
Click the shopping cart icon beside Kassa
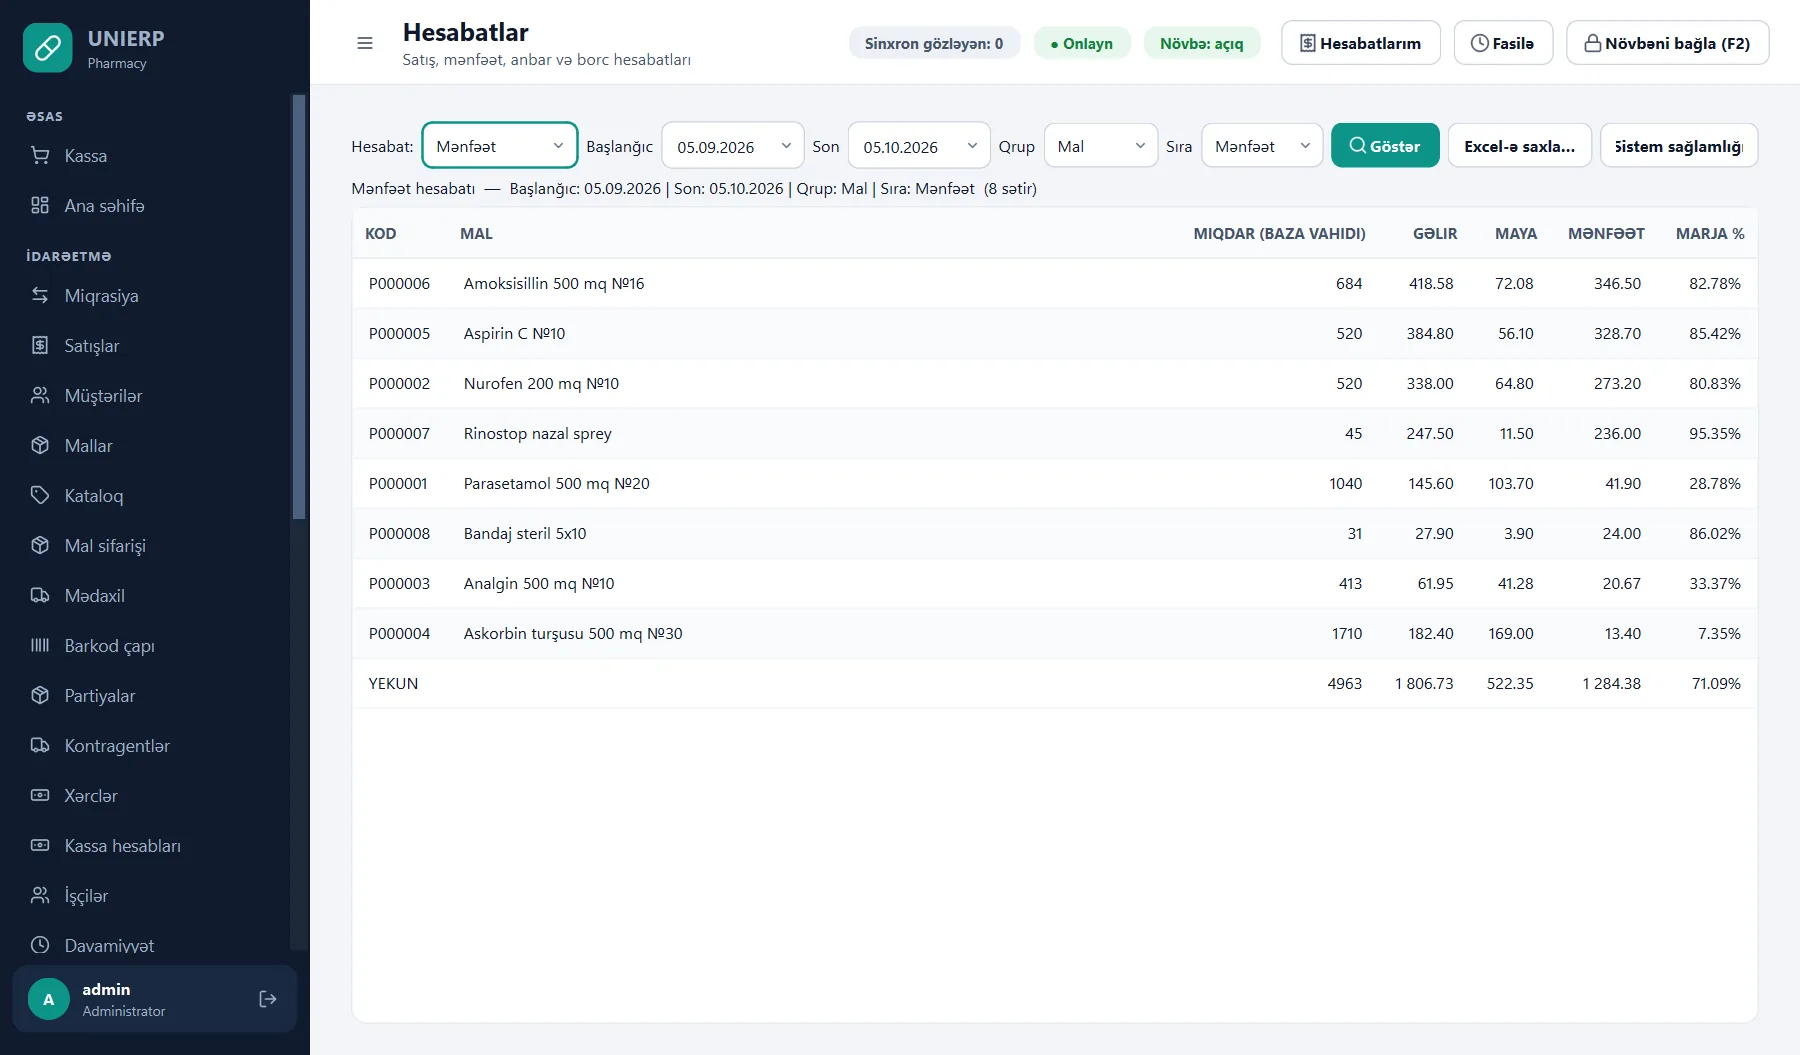(x=40, y=155)
